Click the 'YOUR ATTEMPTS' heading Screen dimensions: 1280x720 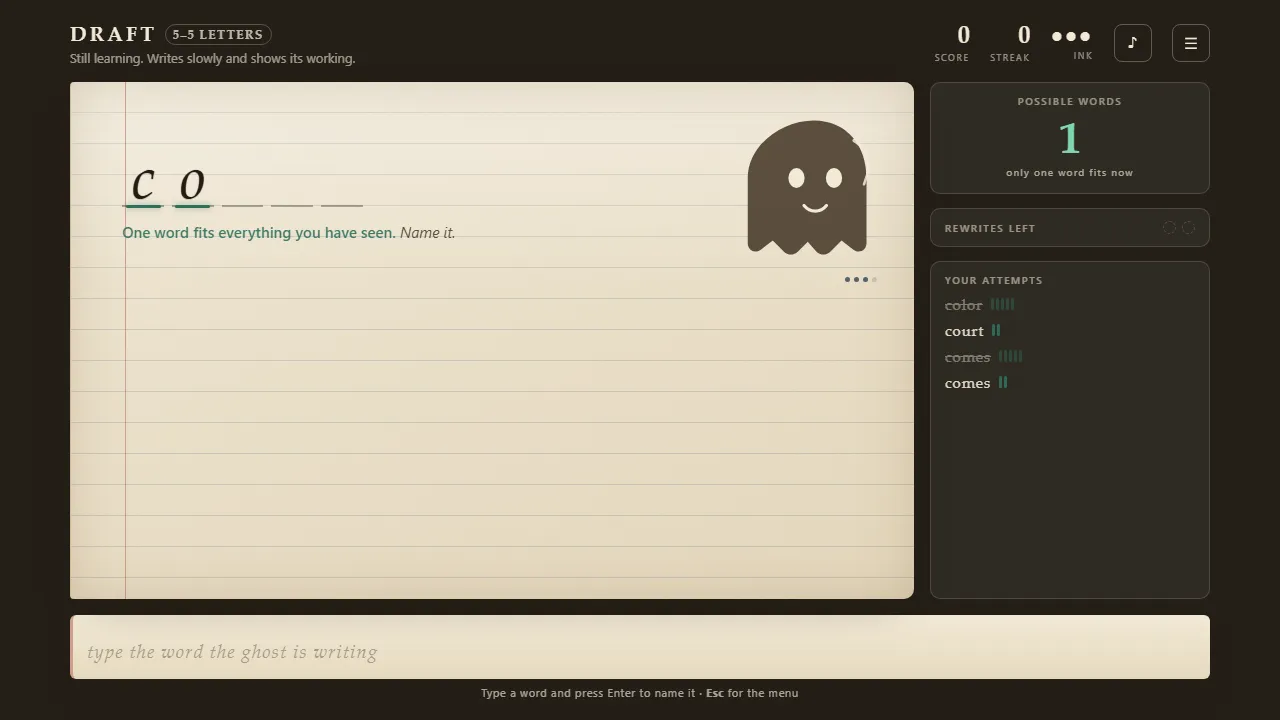[993, 280]
